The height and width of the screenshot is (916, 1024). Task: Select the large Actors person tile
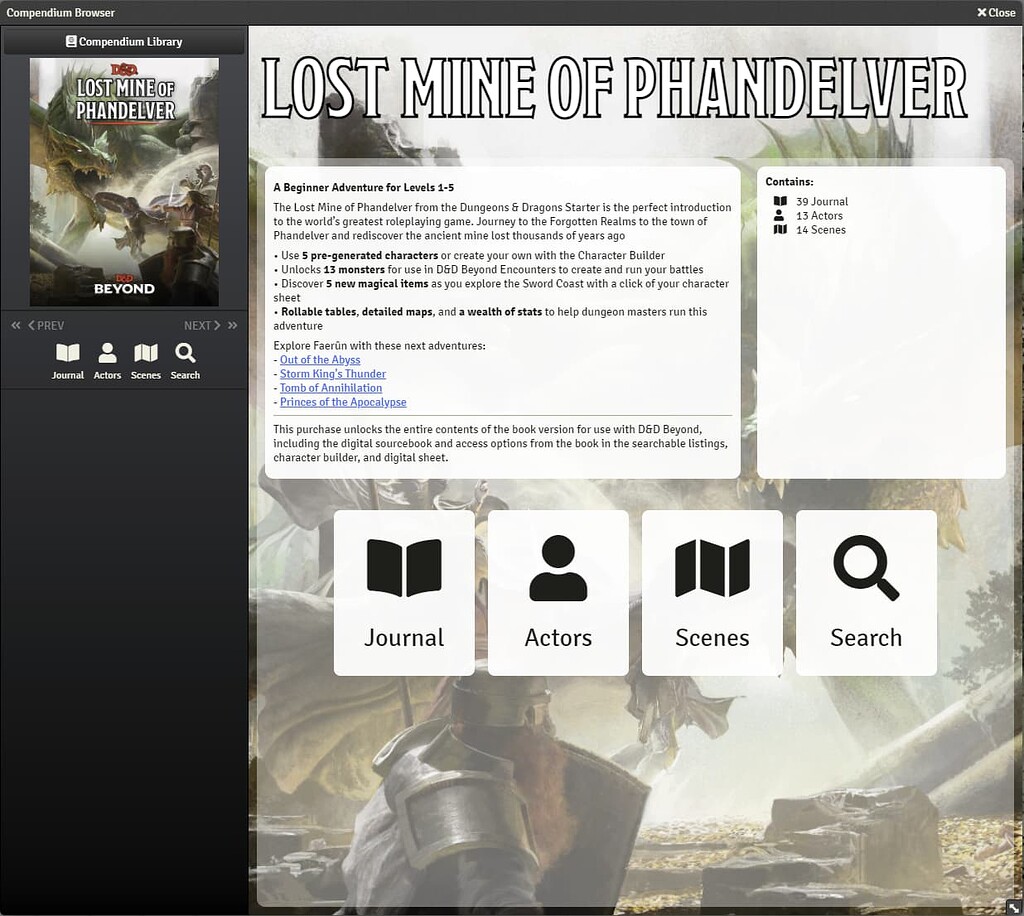click(558, 590)
